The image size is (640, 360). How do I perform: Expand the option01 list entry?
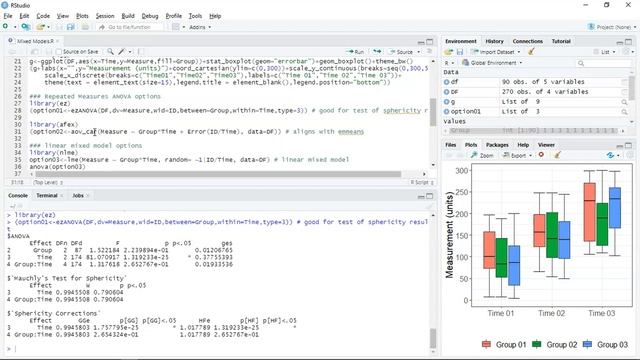447,111
